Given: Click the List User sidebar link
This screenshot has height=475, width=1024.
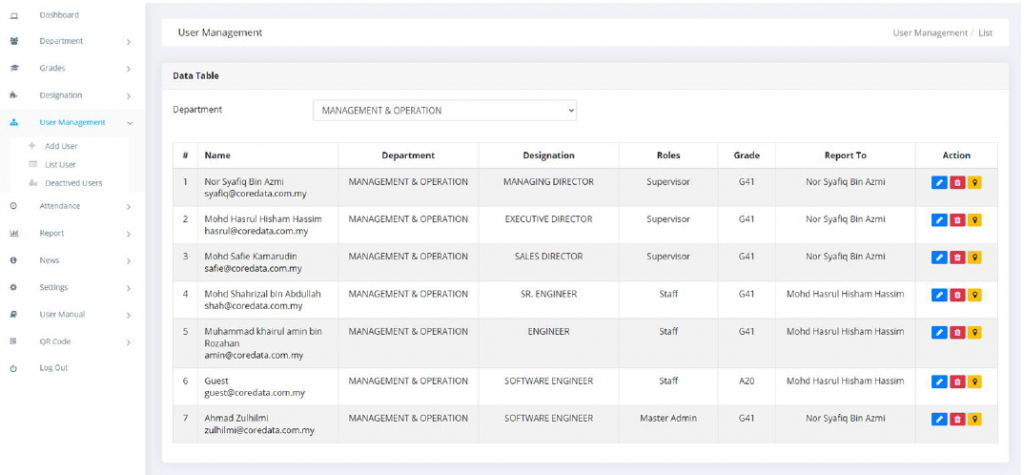Looking at the screenshot, I should 60,164.
